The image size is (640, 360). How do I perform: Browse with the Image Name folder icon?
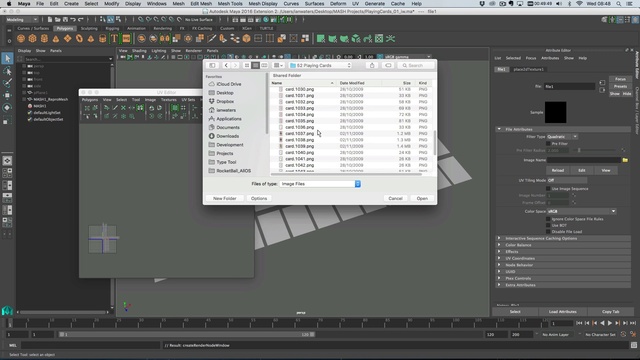point(625,160)
